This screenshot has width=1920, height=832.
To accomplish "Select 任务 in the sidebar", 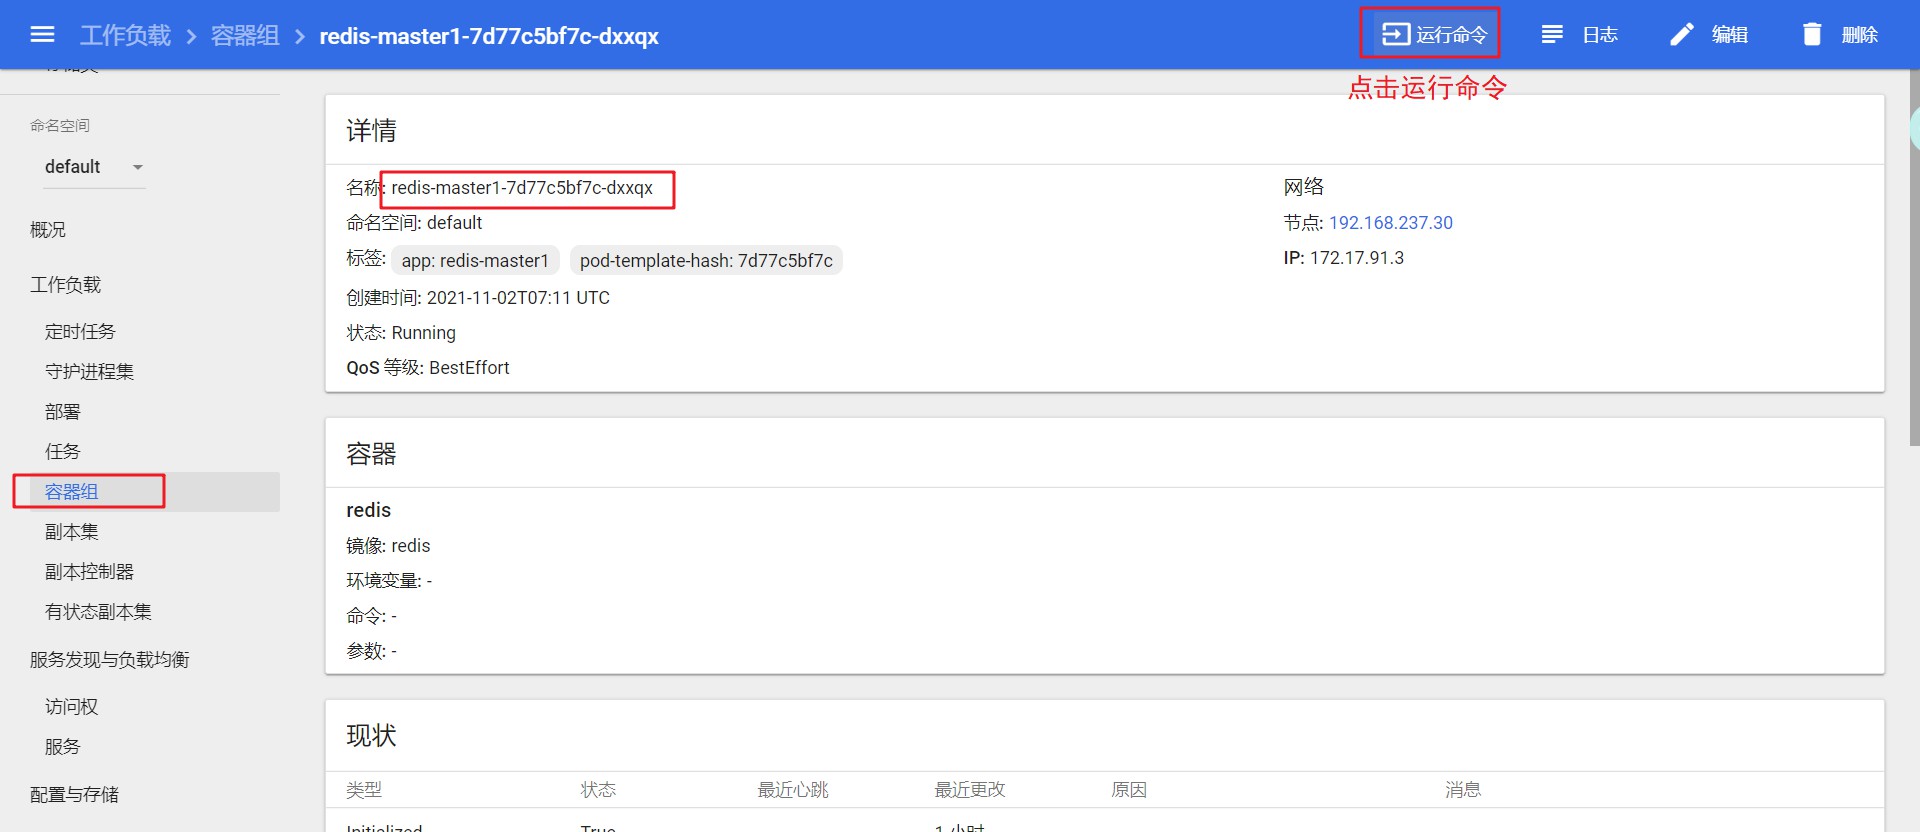I will click(x=62, y=451).
